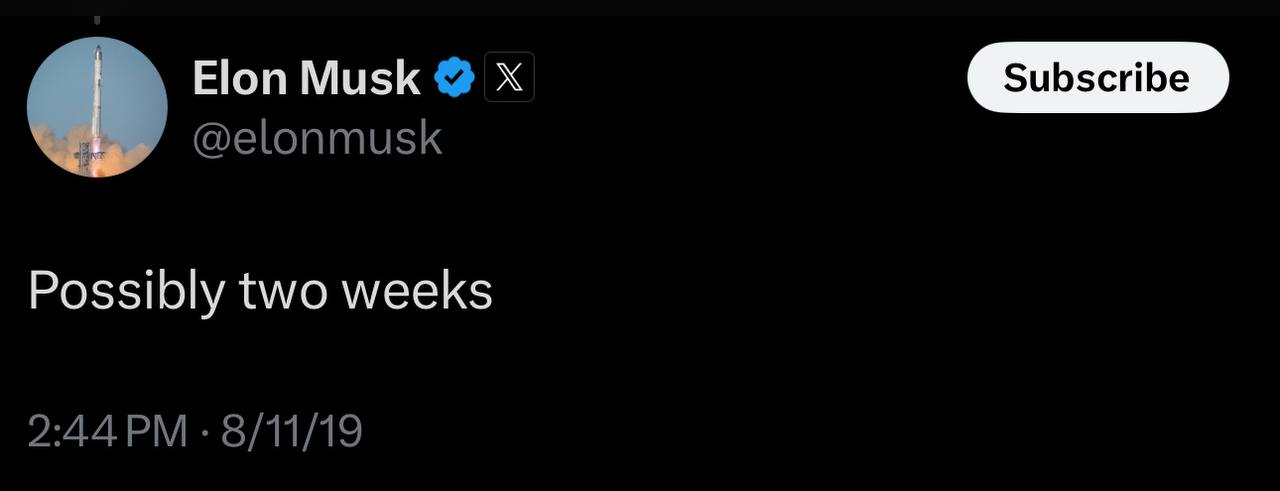Click the word 'Musk' in display name
Screen dimensions: 1280x491
[360, 78]
